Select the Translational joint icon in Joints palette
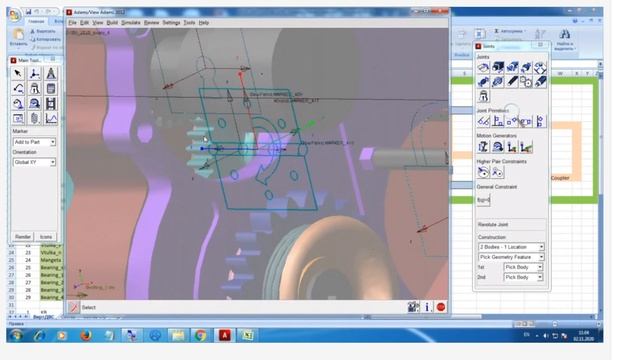 (498, 68)
